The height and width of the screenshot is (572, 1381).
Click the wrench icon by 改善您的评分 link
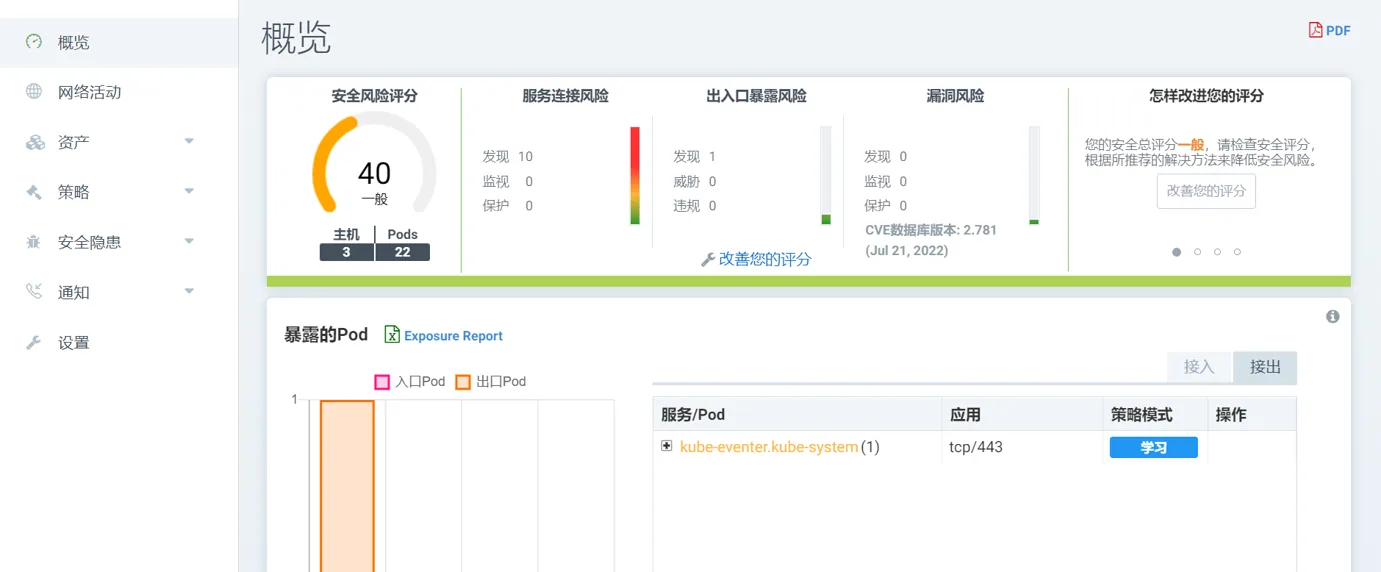(x=708, y=260)
